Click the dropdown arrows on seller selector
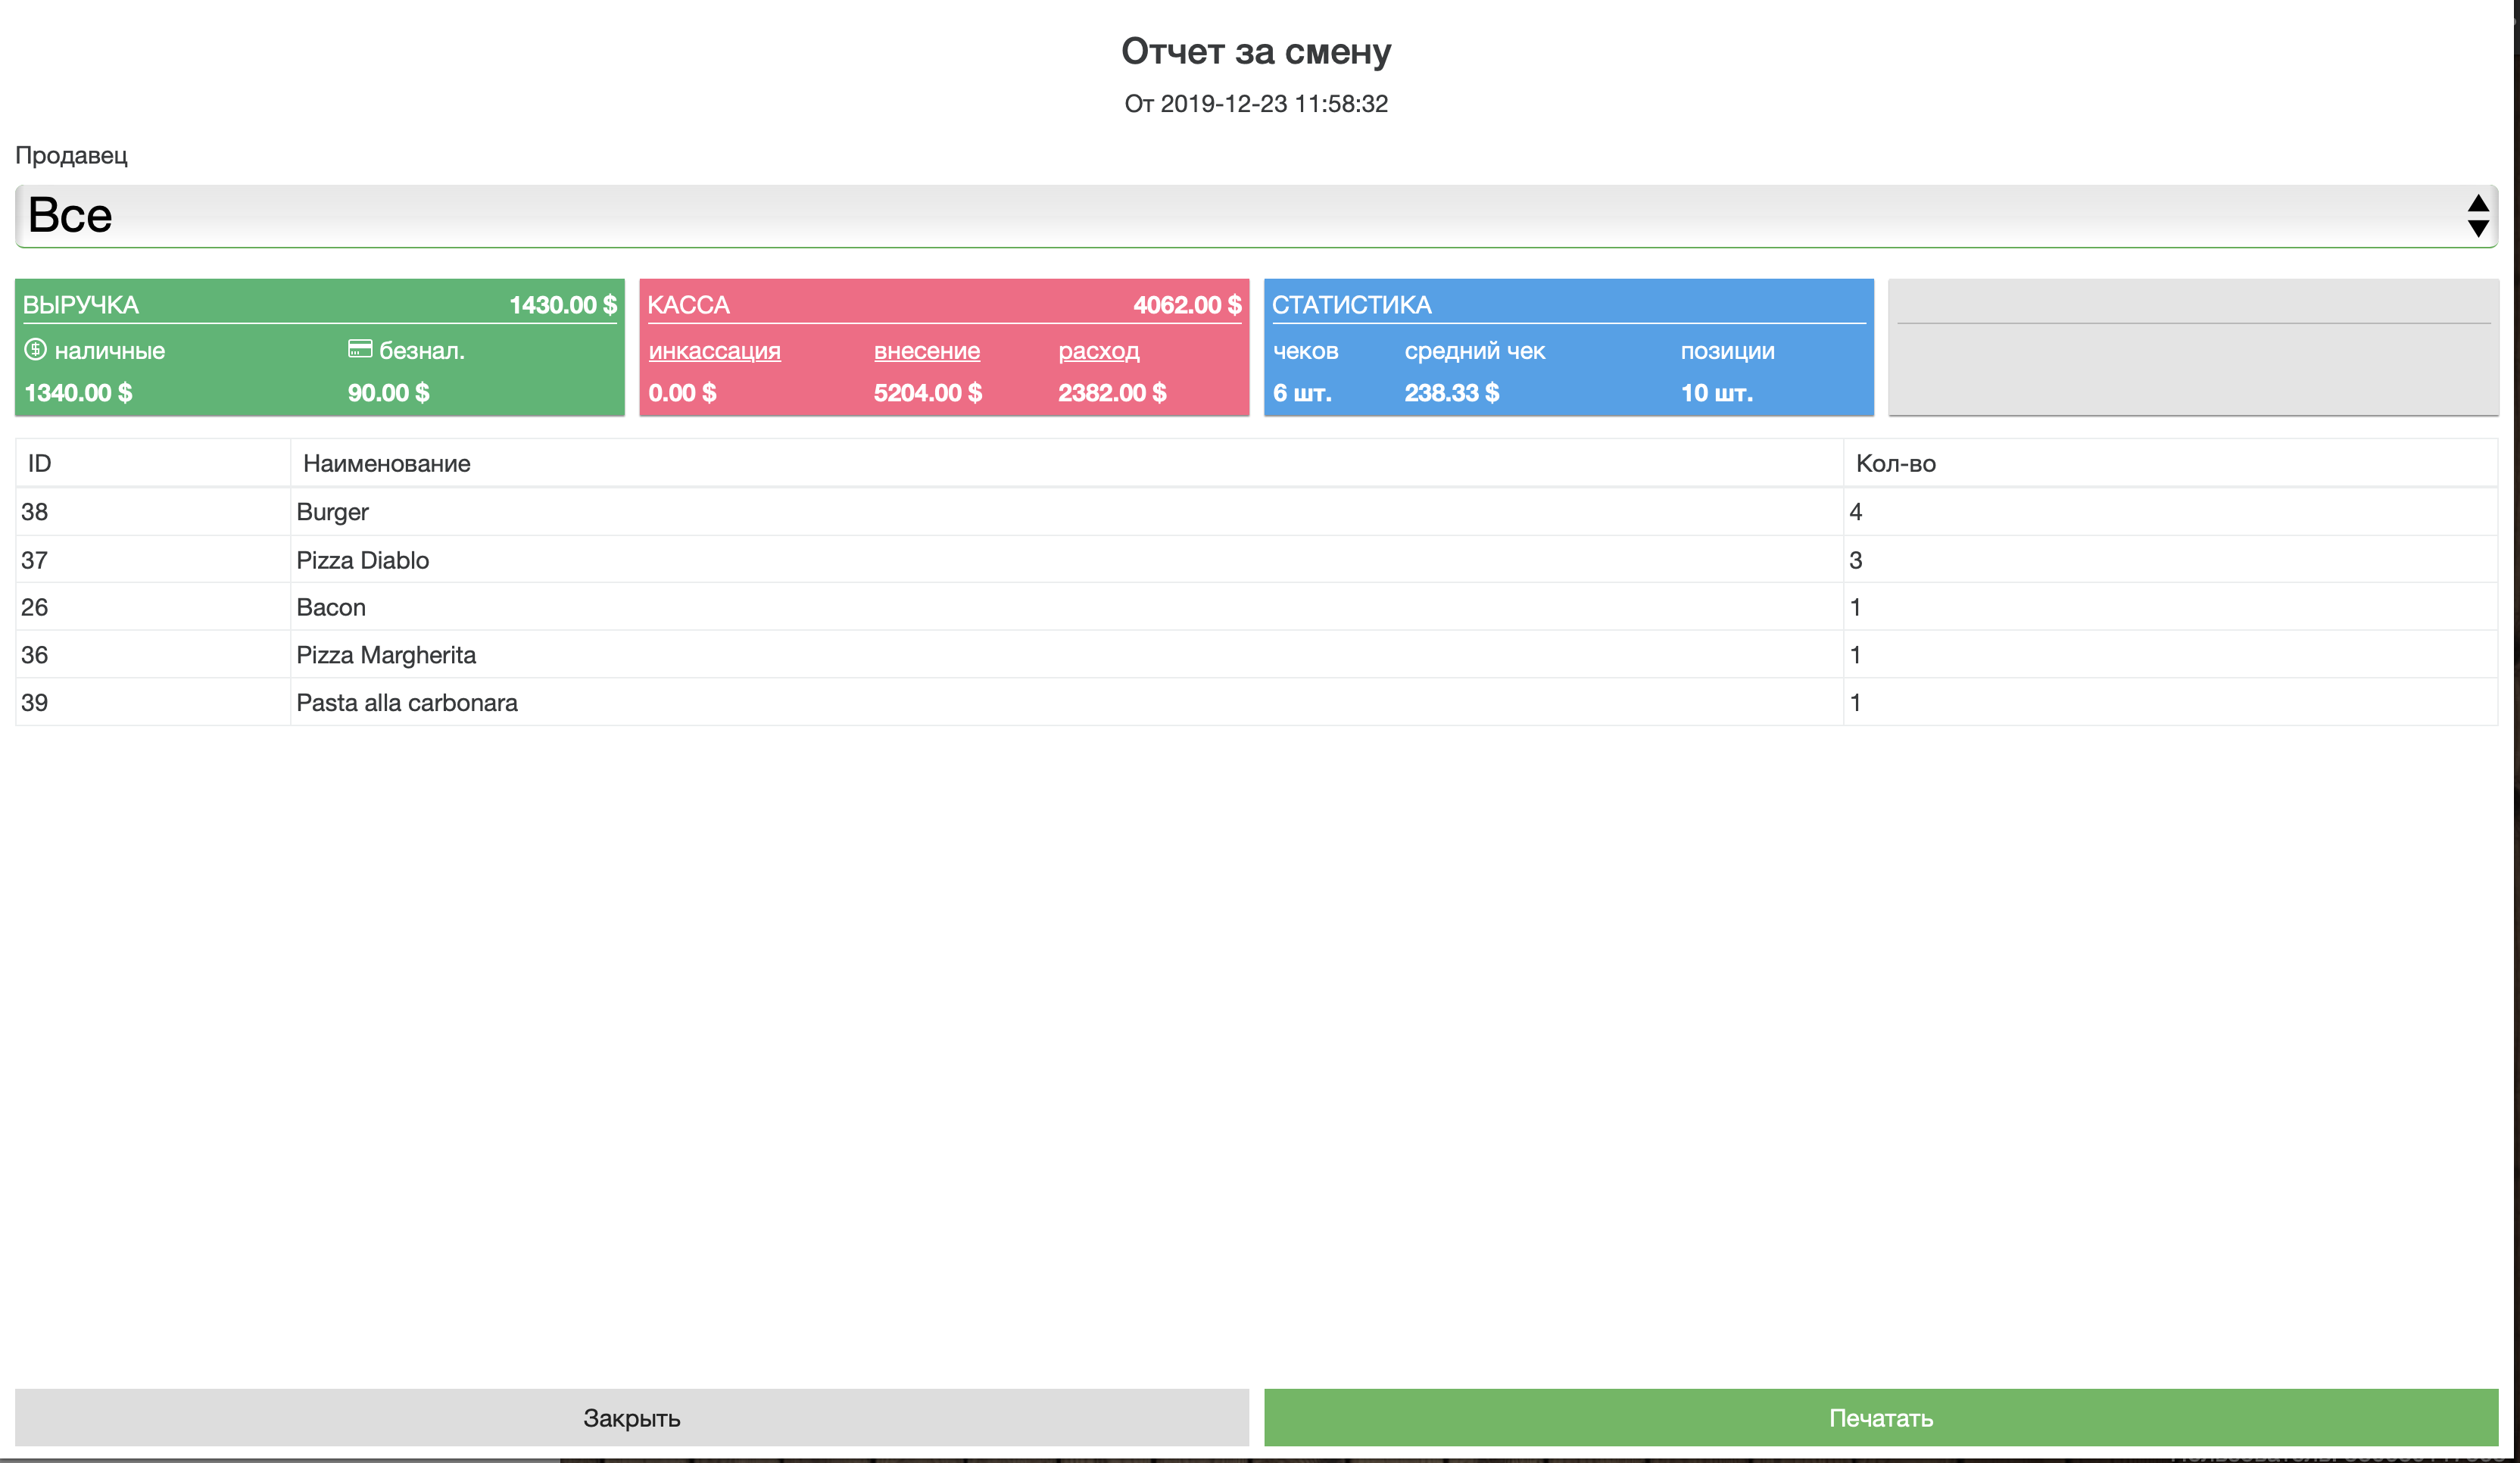The image size is (2520, 1463). [2477, 216]
